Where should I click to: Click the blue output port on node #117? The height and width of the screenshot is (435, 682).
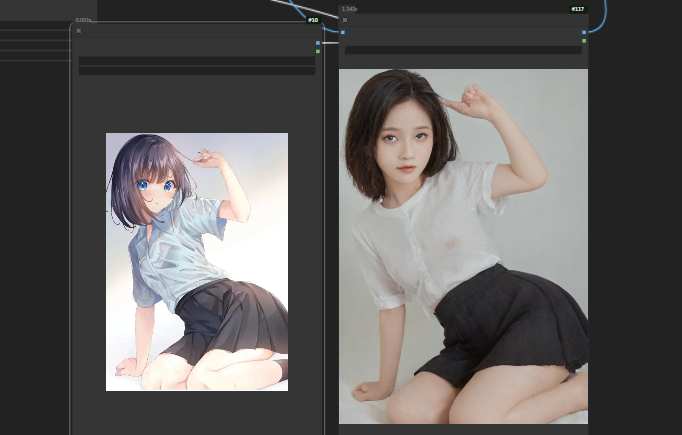click(584, 33)
